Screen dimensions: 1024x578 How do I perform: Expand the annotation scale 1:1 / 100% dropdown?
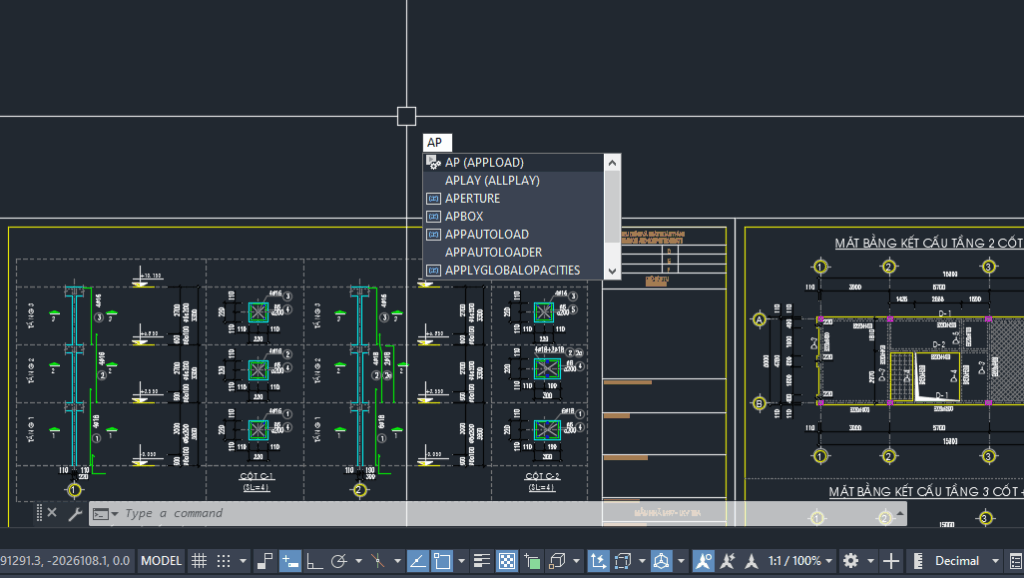pos(801,561)
